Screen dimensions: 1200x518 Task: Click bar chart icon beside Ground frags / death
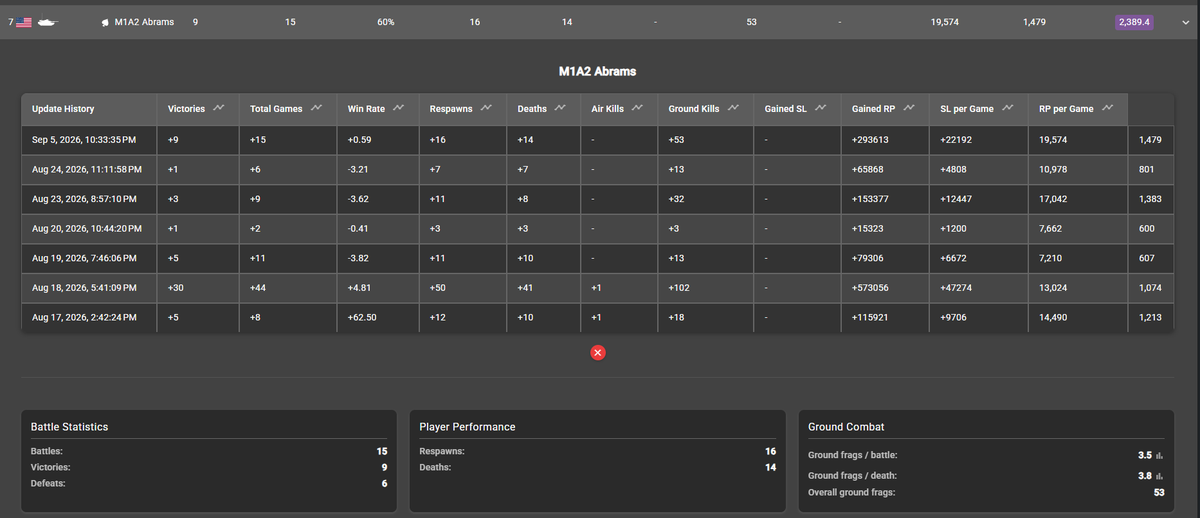point(1159,476)
